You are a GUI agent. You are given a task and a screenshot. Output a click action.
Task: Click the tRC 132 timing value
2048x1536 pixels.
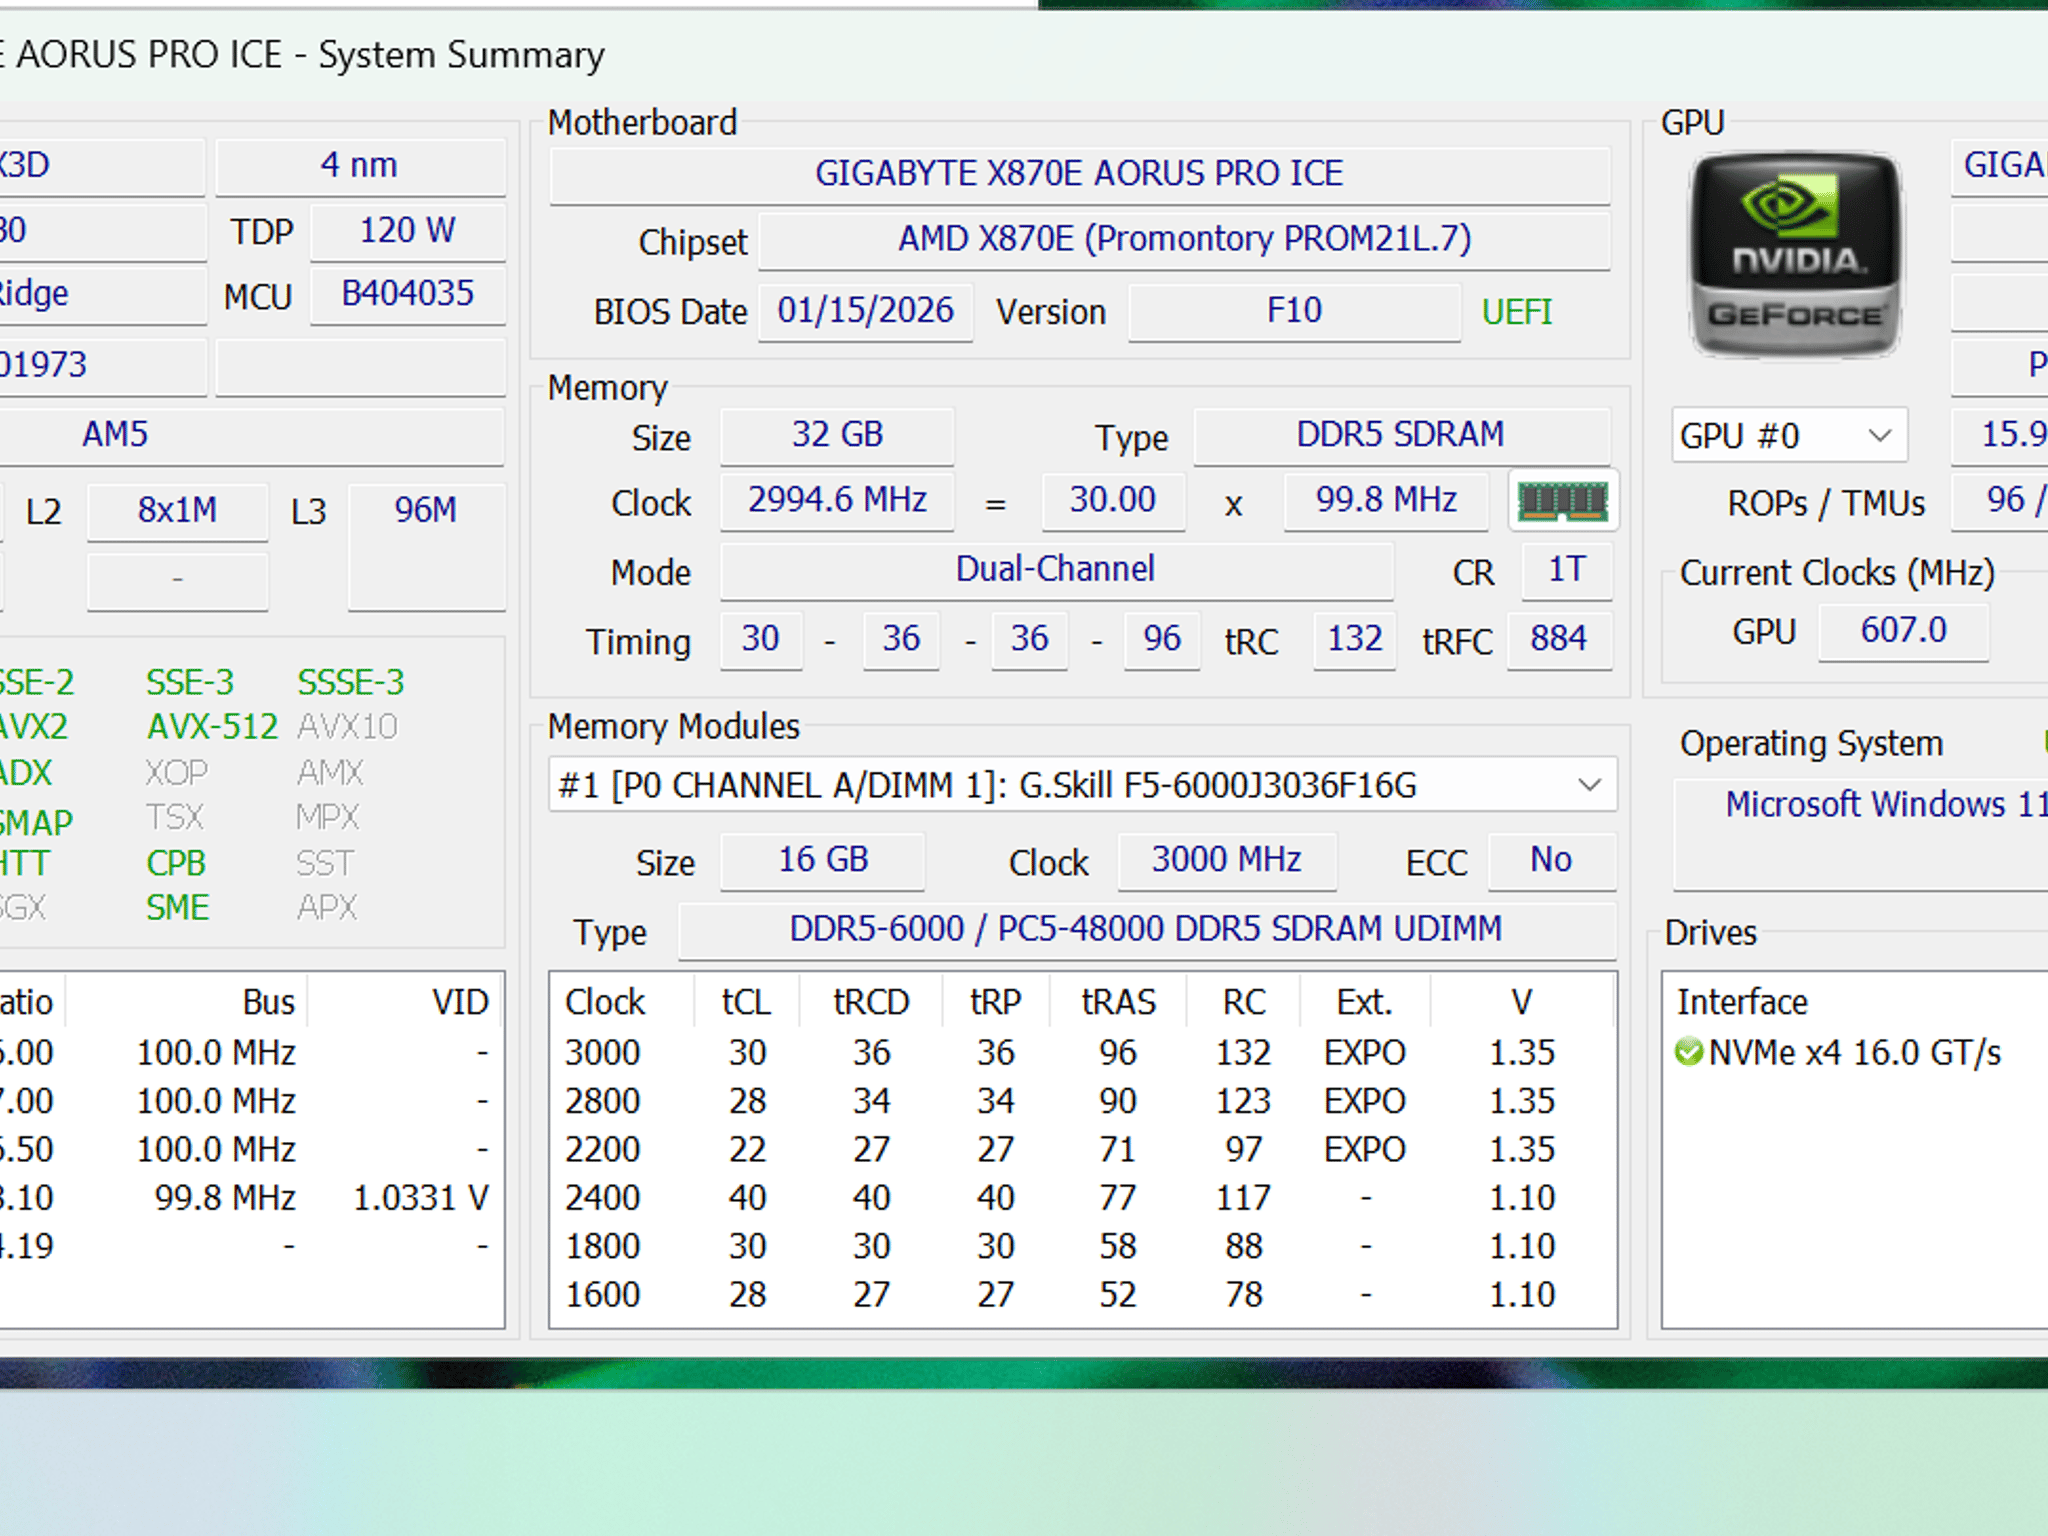1354,639
